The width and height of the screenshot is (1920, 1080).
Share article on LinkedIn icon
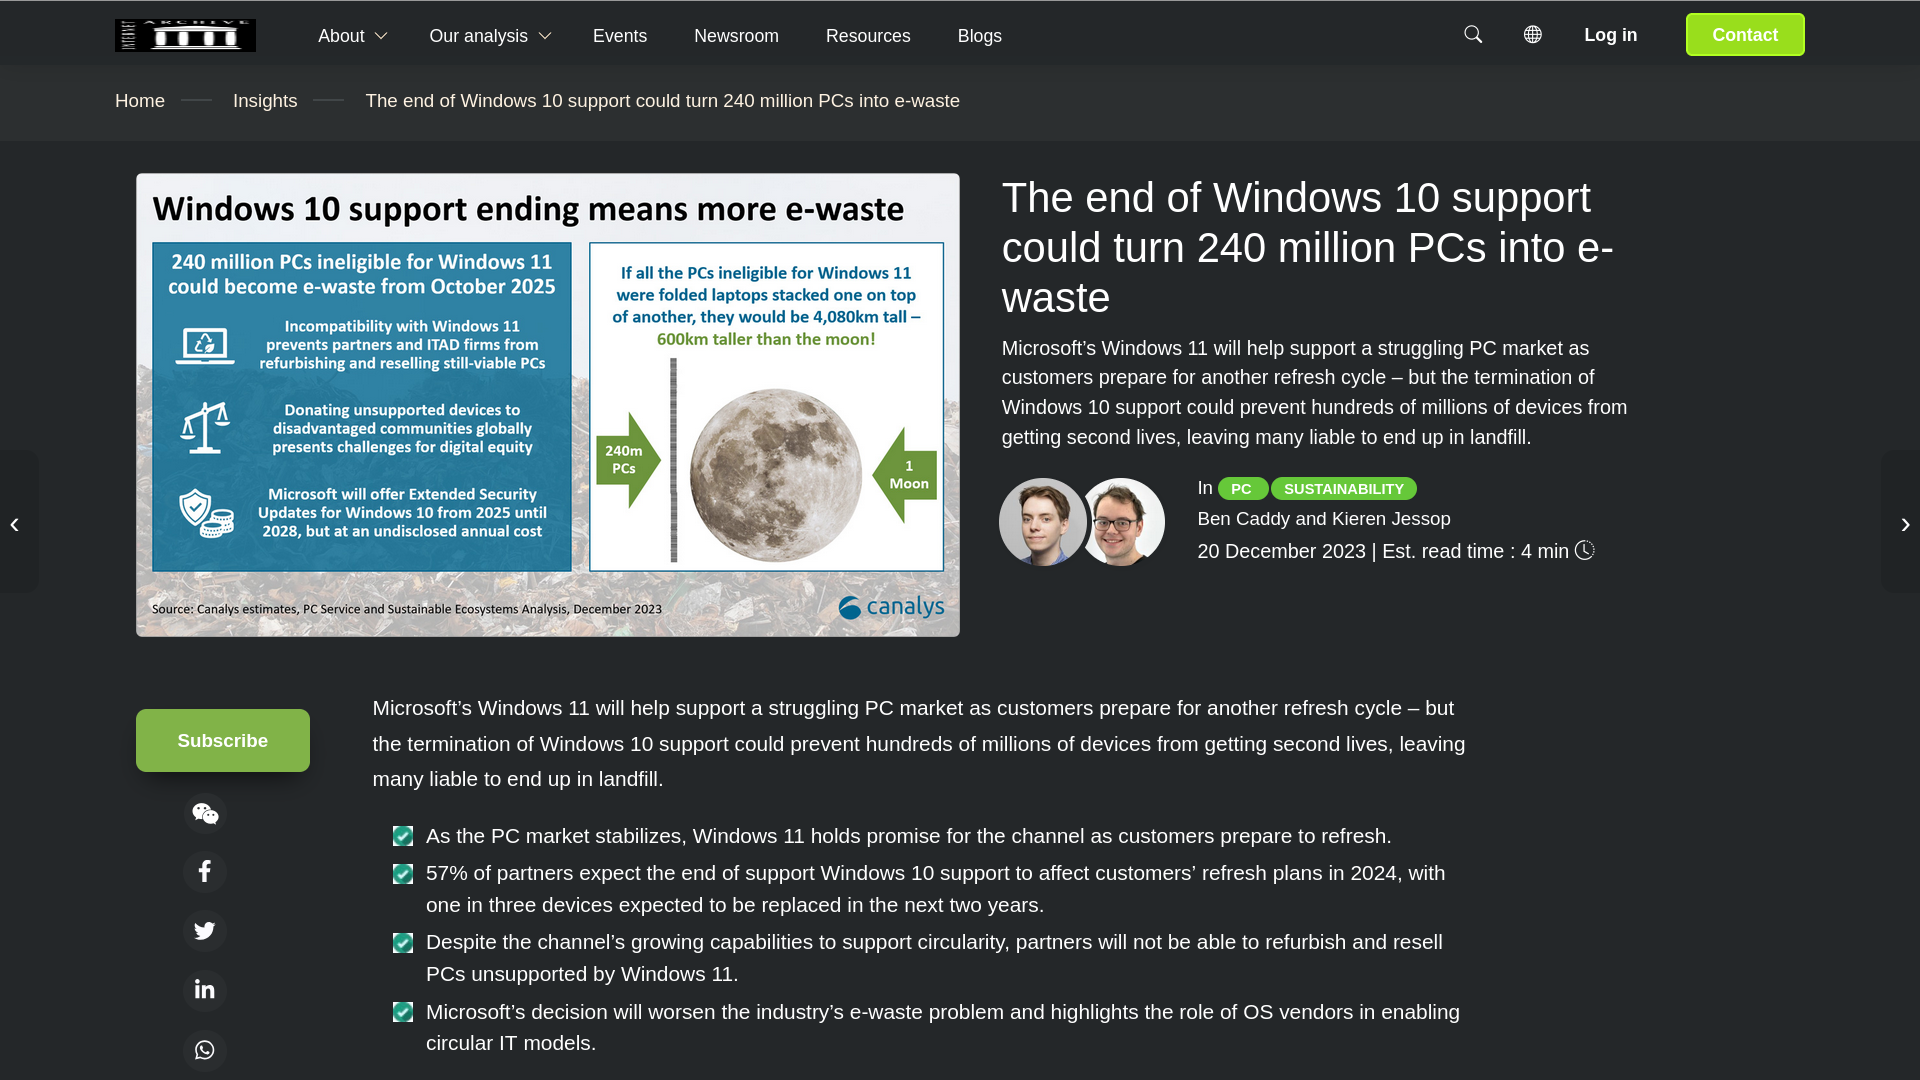click(205, 990)
